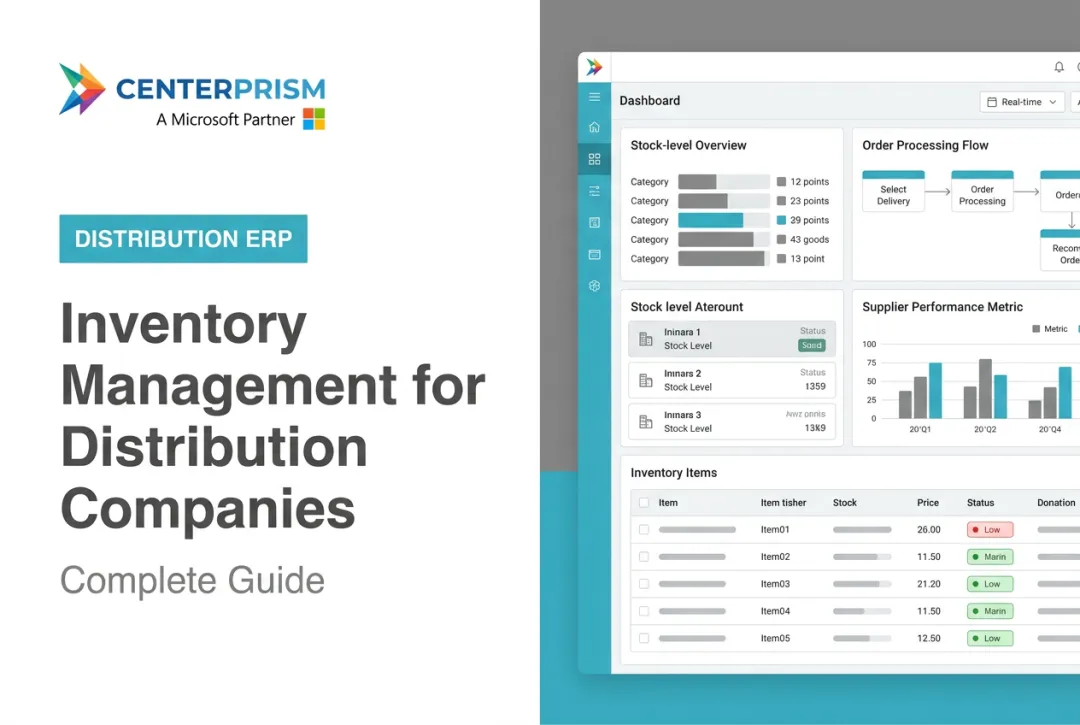The image size is (1080, 725).
Task: Click the Low status badge for Item01
Action: pyautogui.click(x=990, y=529)
